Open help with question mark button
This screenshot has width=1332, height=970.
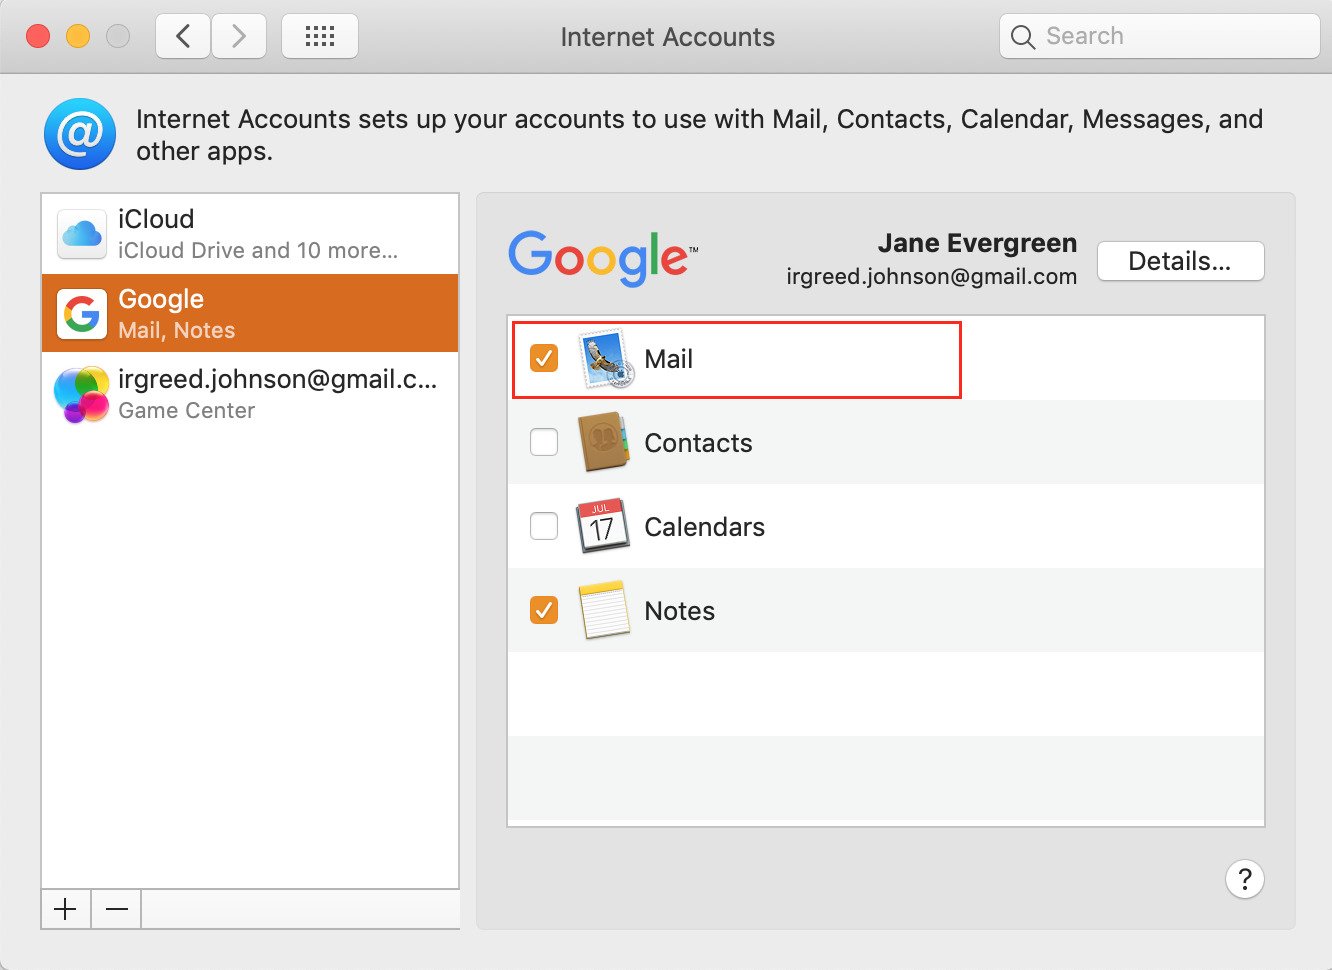tap(1245, 879)
